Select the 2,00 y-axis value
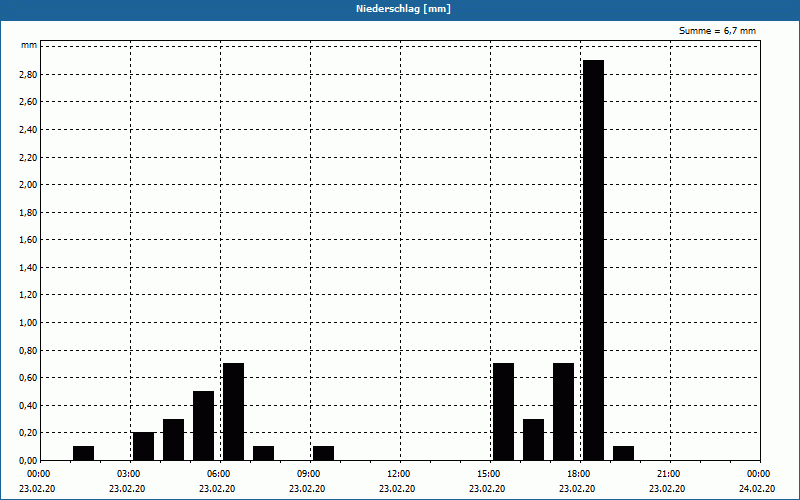 click(28, 185)
